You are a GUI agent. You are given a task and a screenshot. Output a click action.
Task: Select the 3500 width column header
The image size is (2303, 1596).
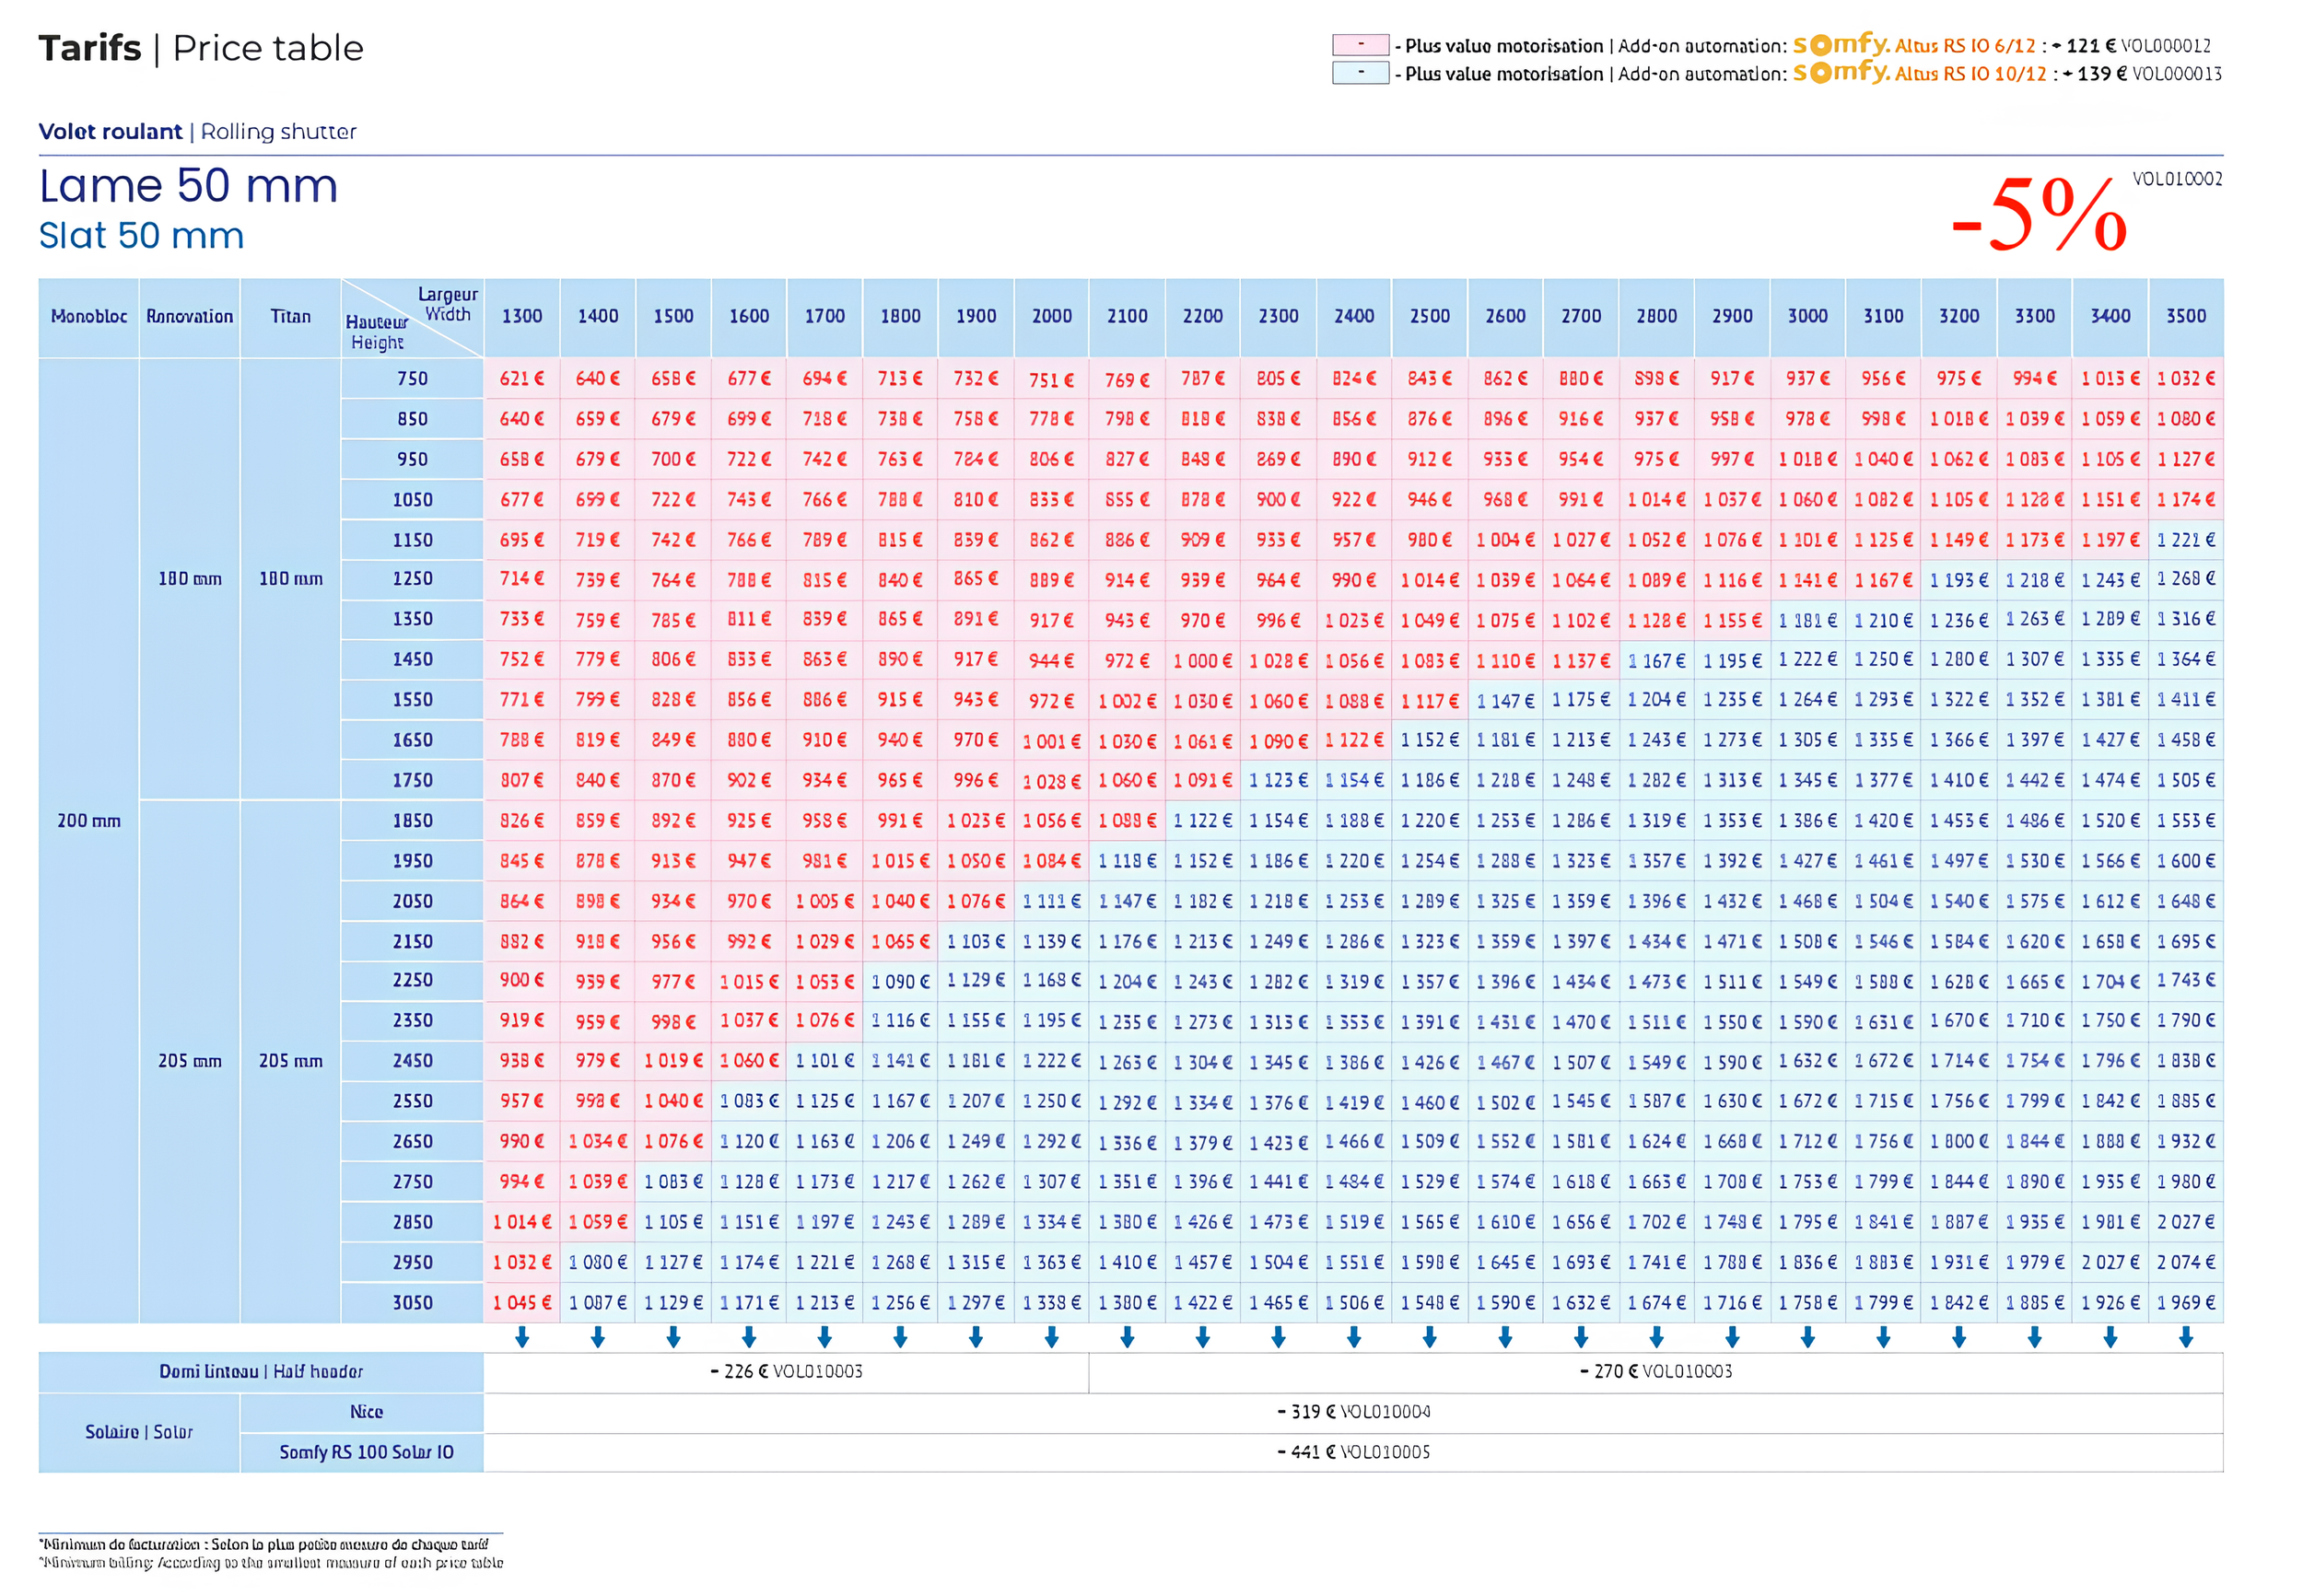(x=2185, y=316)
